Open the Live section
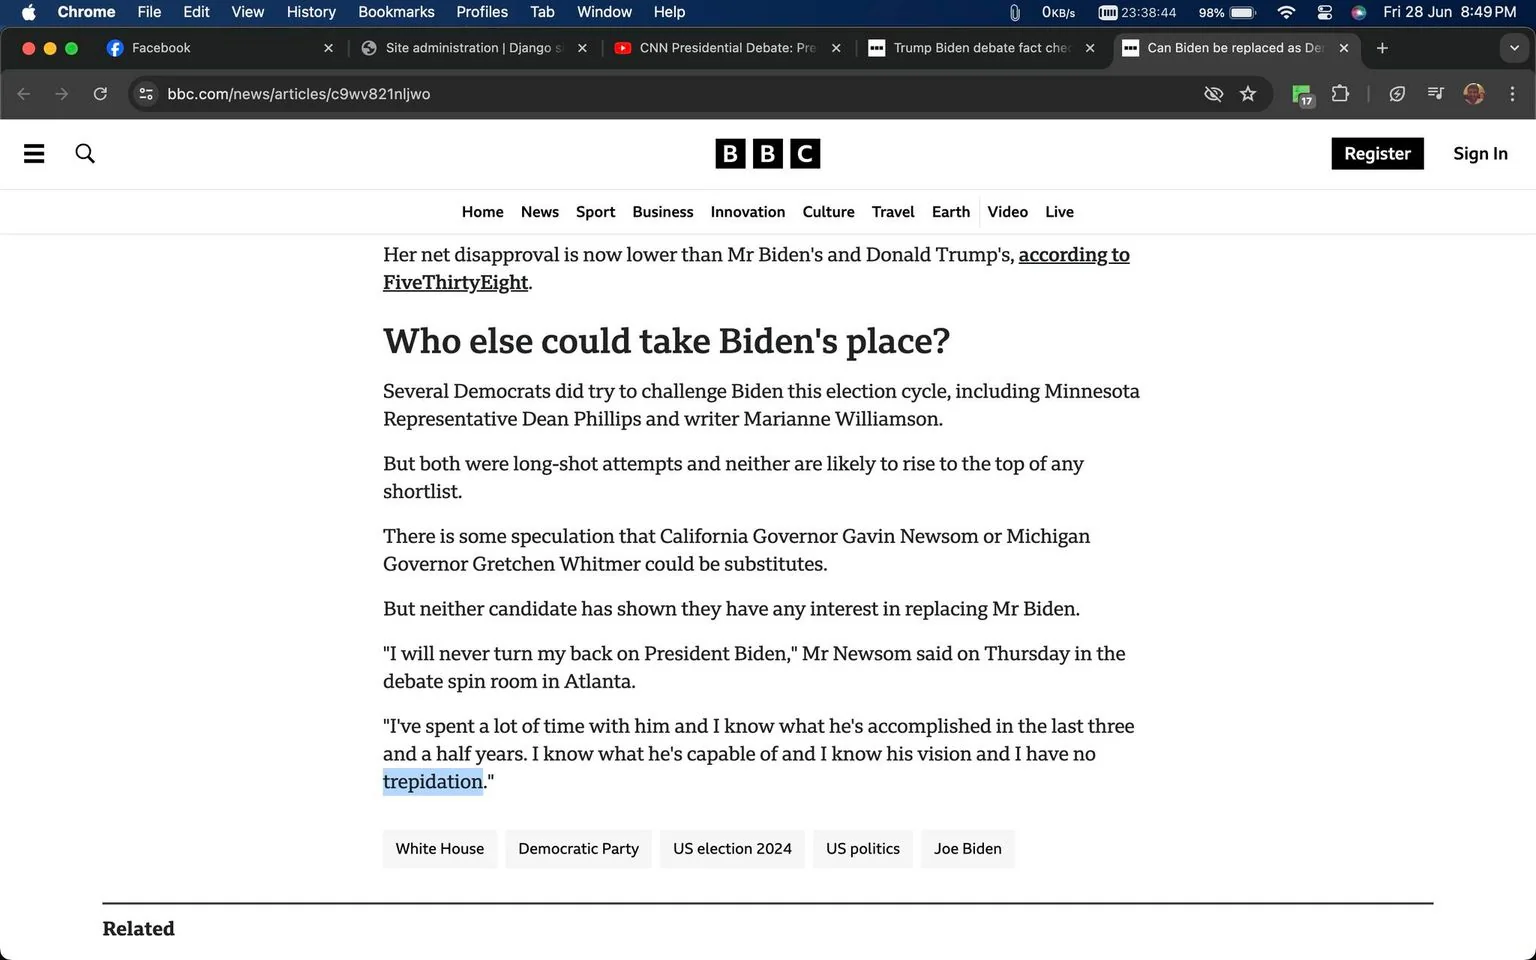Image resolution: width=1536 pixels, height=960 pixels. [1059, 212]
